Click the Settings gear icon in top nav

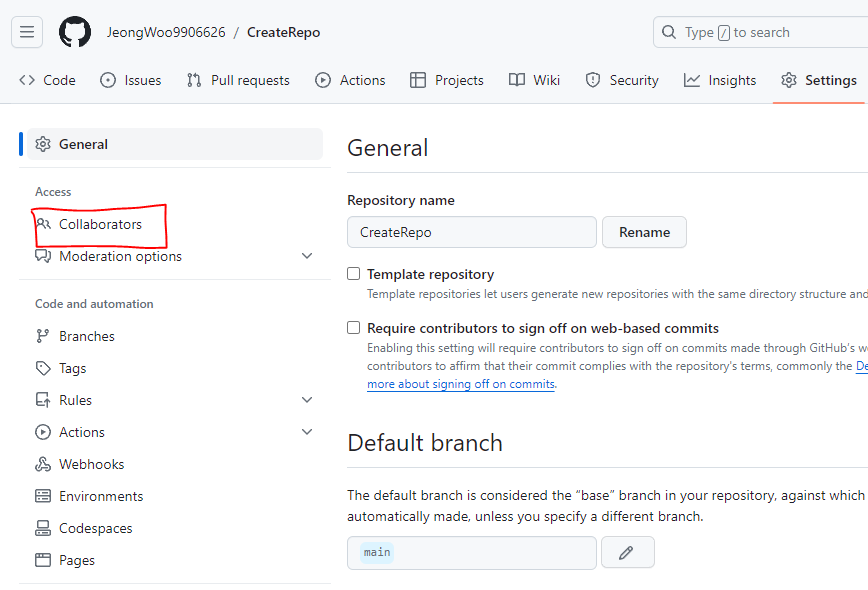point(789,80)
